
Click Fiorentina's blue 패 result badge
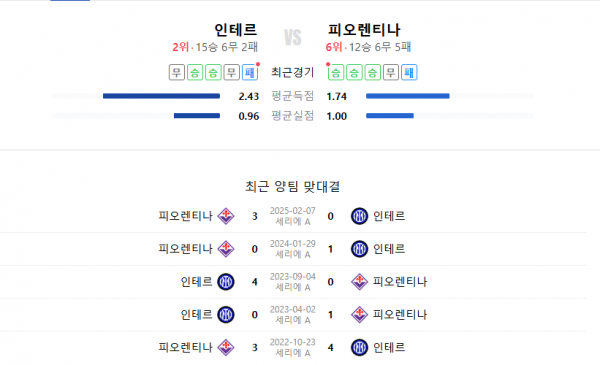[409, 72]
